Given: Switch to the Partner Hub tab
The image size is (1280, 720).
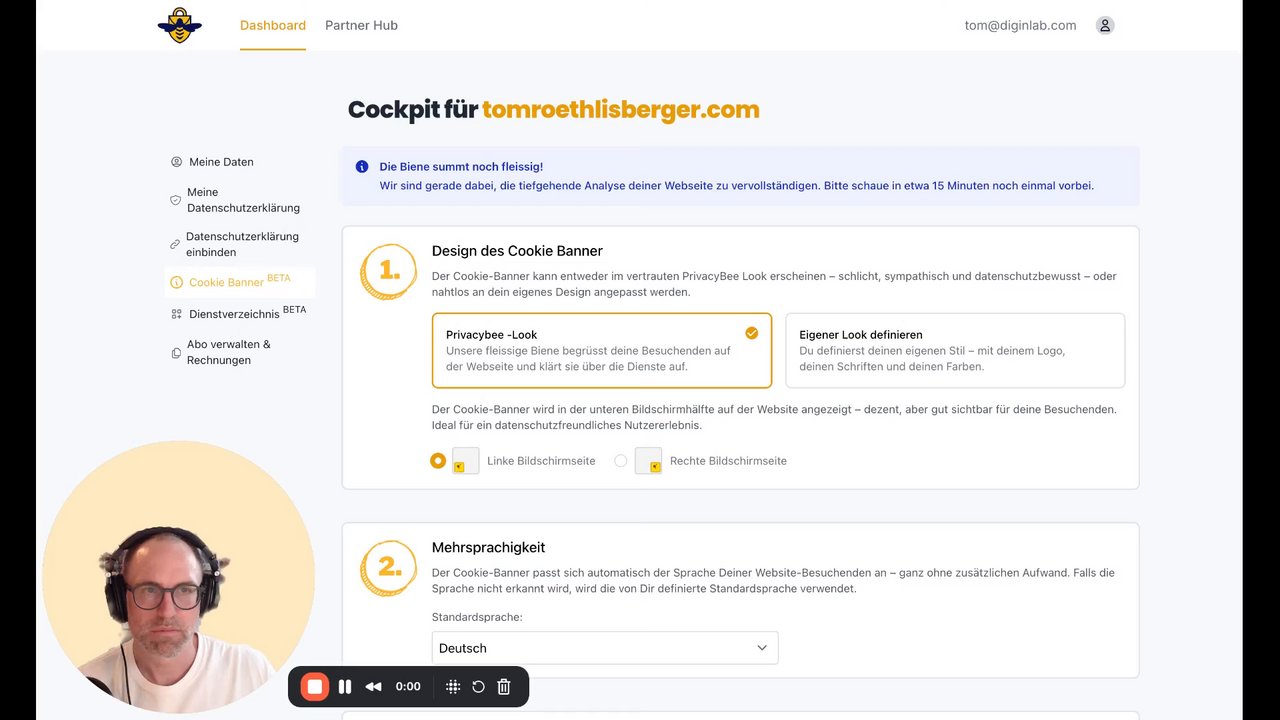Looking at the screenshot, I should [361, 25].
